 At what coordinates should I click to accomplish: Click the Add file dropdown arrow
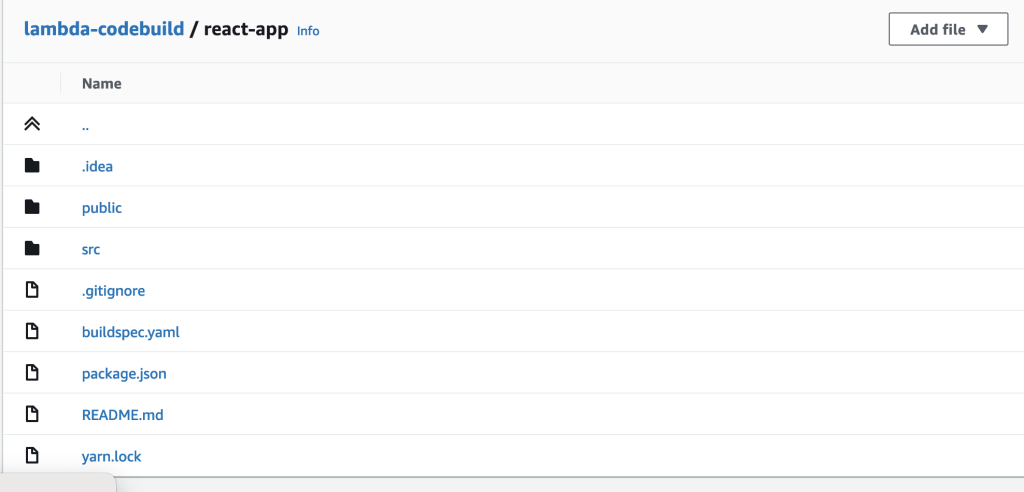pos(982,29)
